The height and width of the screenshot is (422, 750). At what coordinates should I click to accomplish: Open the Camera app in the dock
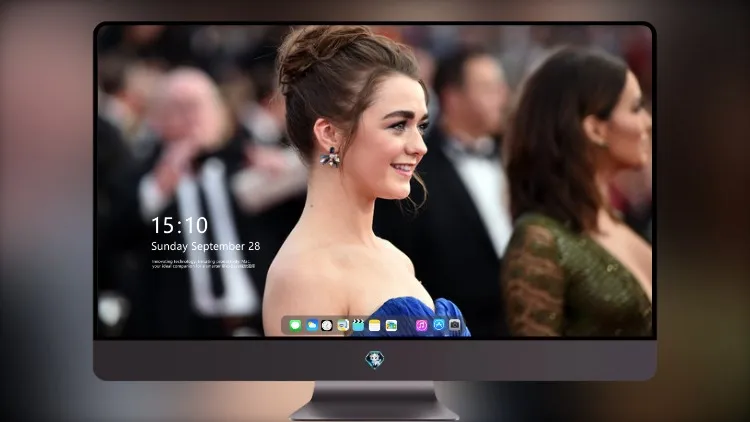(455, 325)
